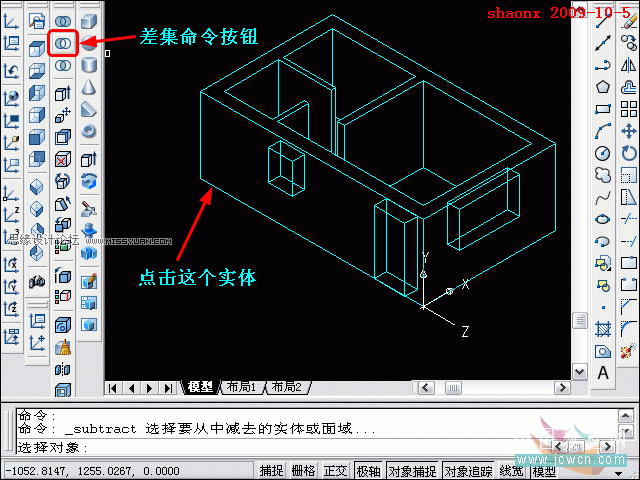Click the Rotate UCS about X icon

pos(11,265)
